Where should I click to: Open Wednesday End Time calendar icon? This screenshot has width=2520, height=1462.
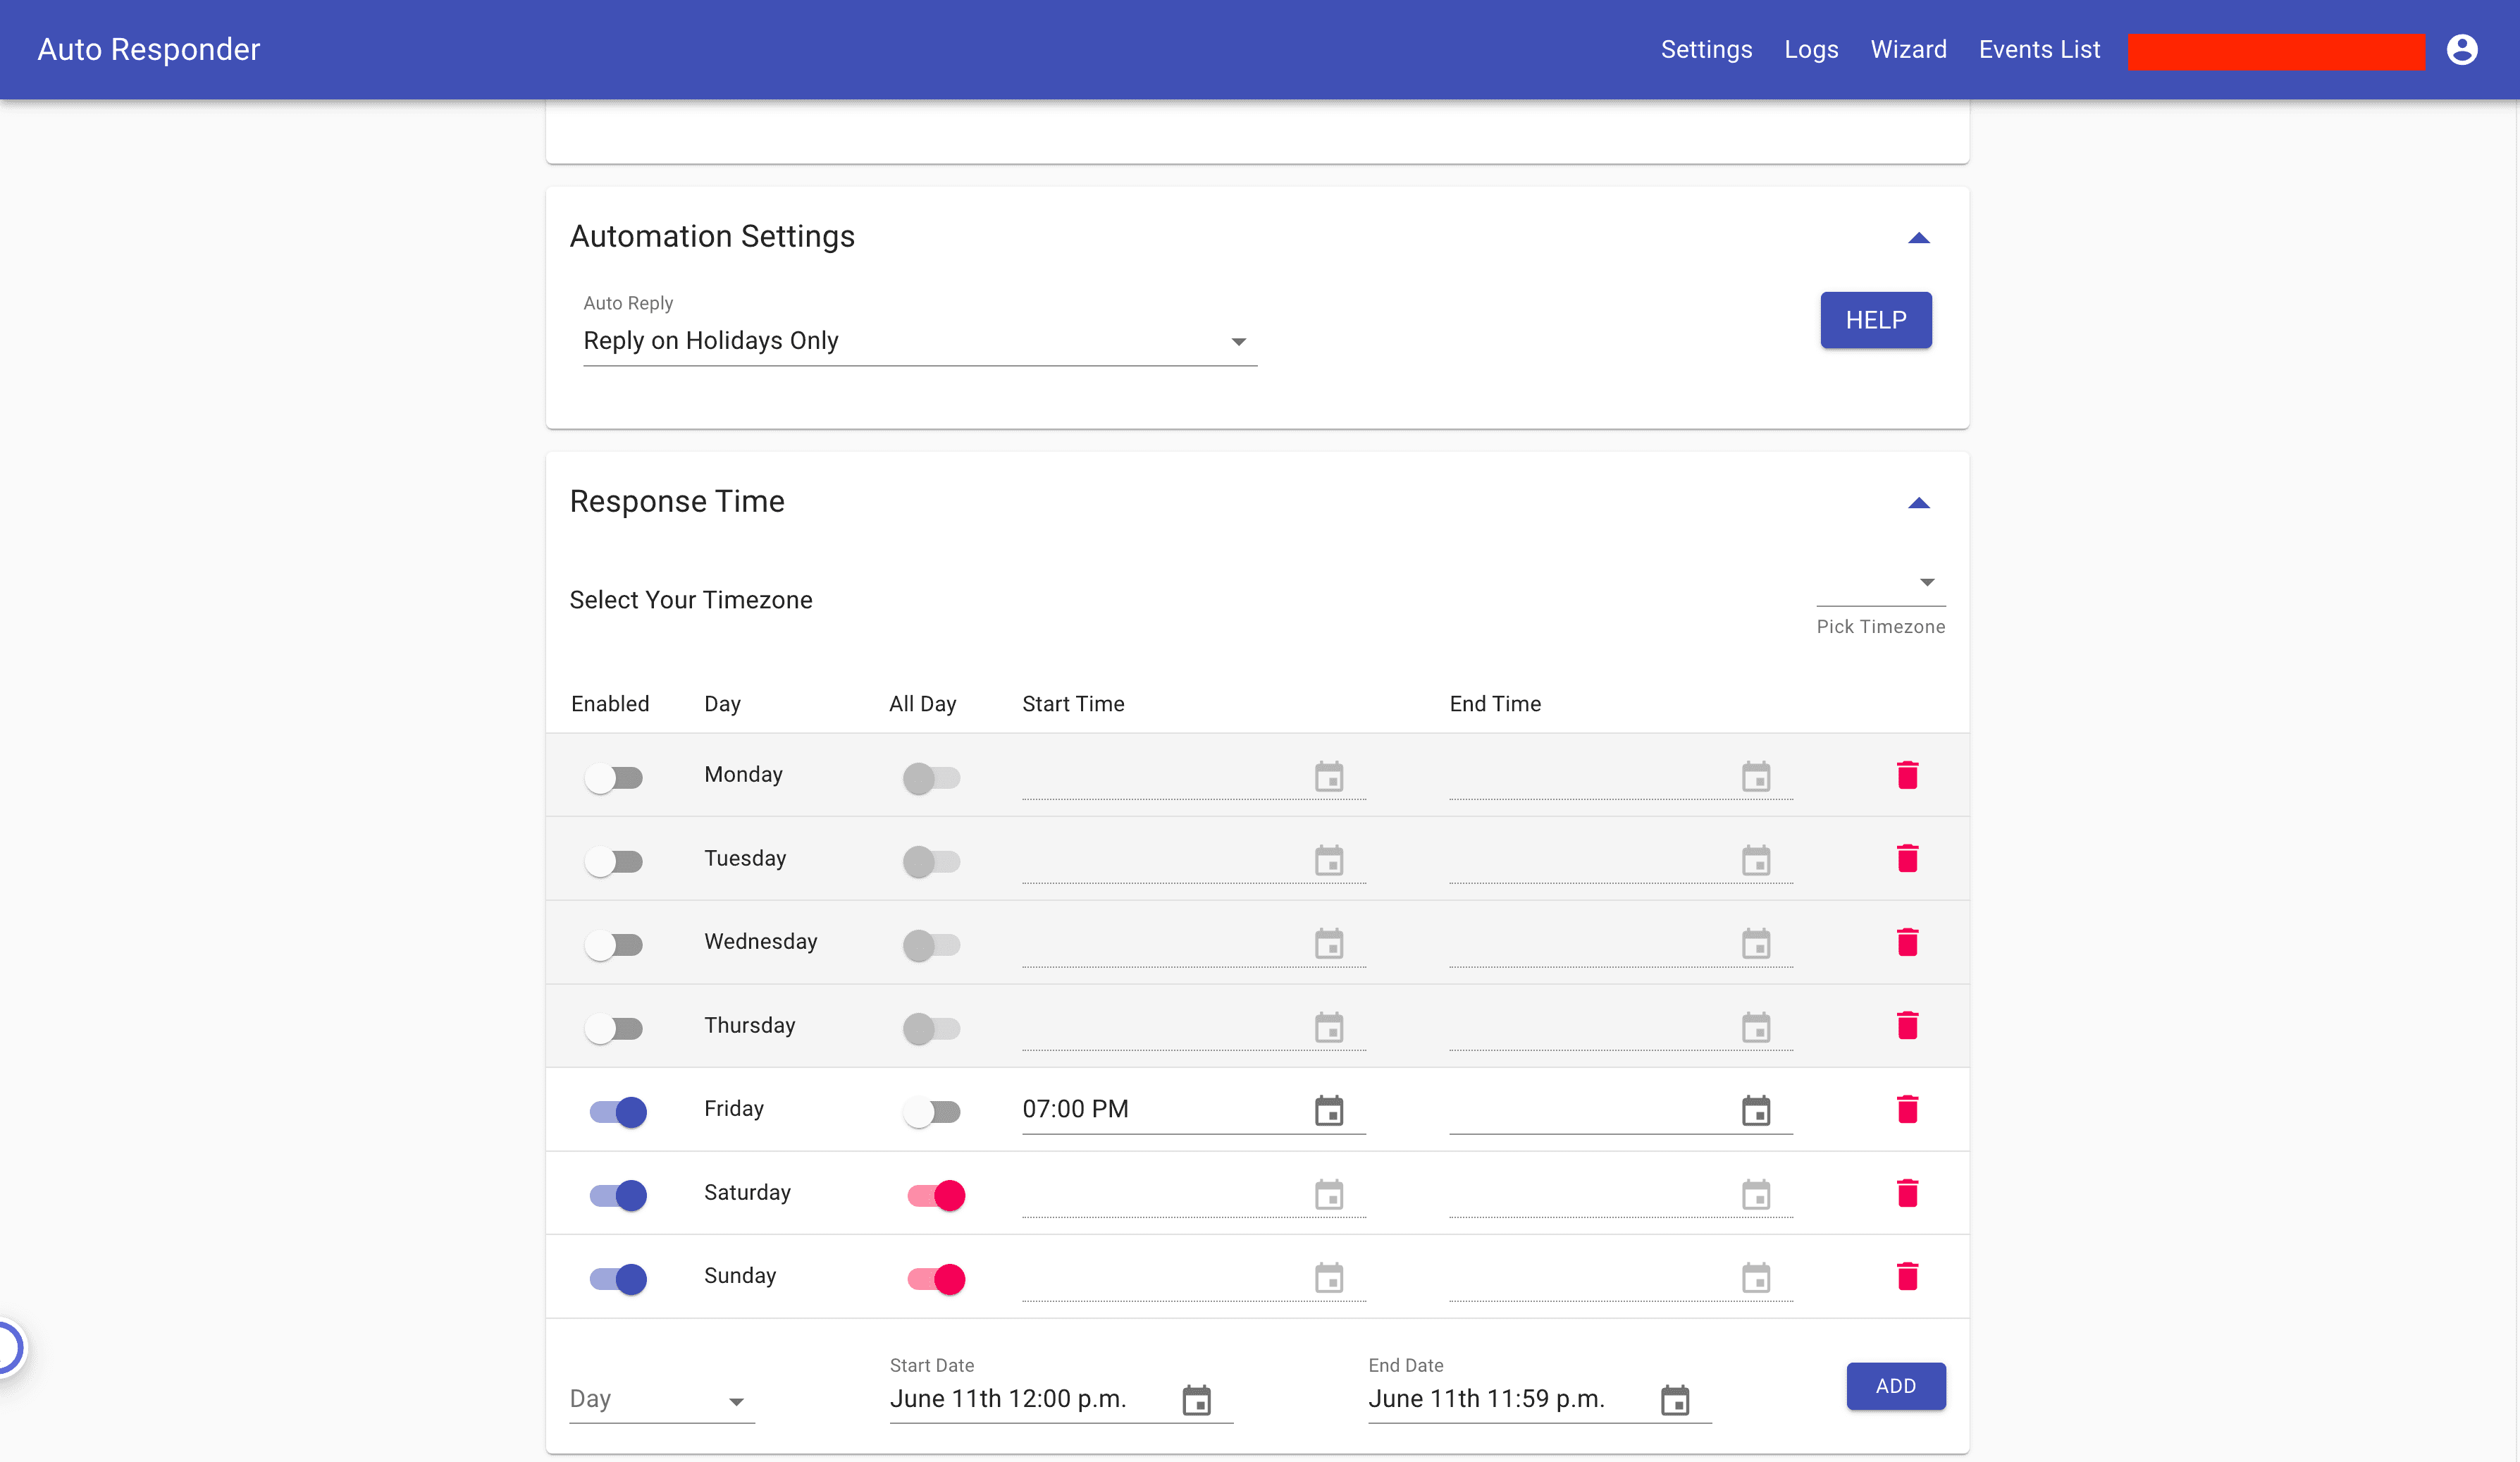pyautogui.click(x=1756, y=943)
